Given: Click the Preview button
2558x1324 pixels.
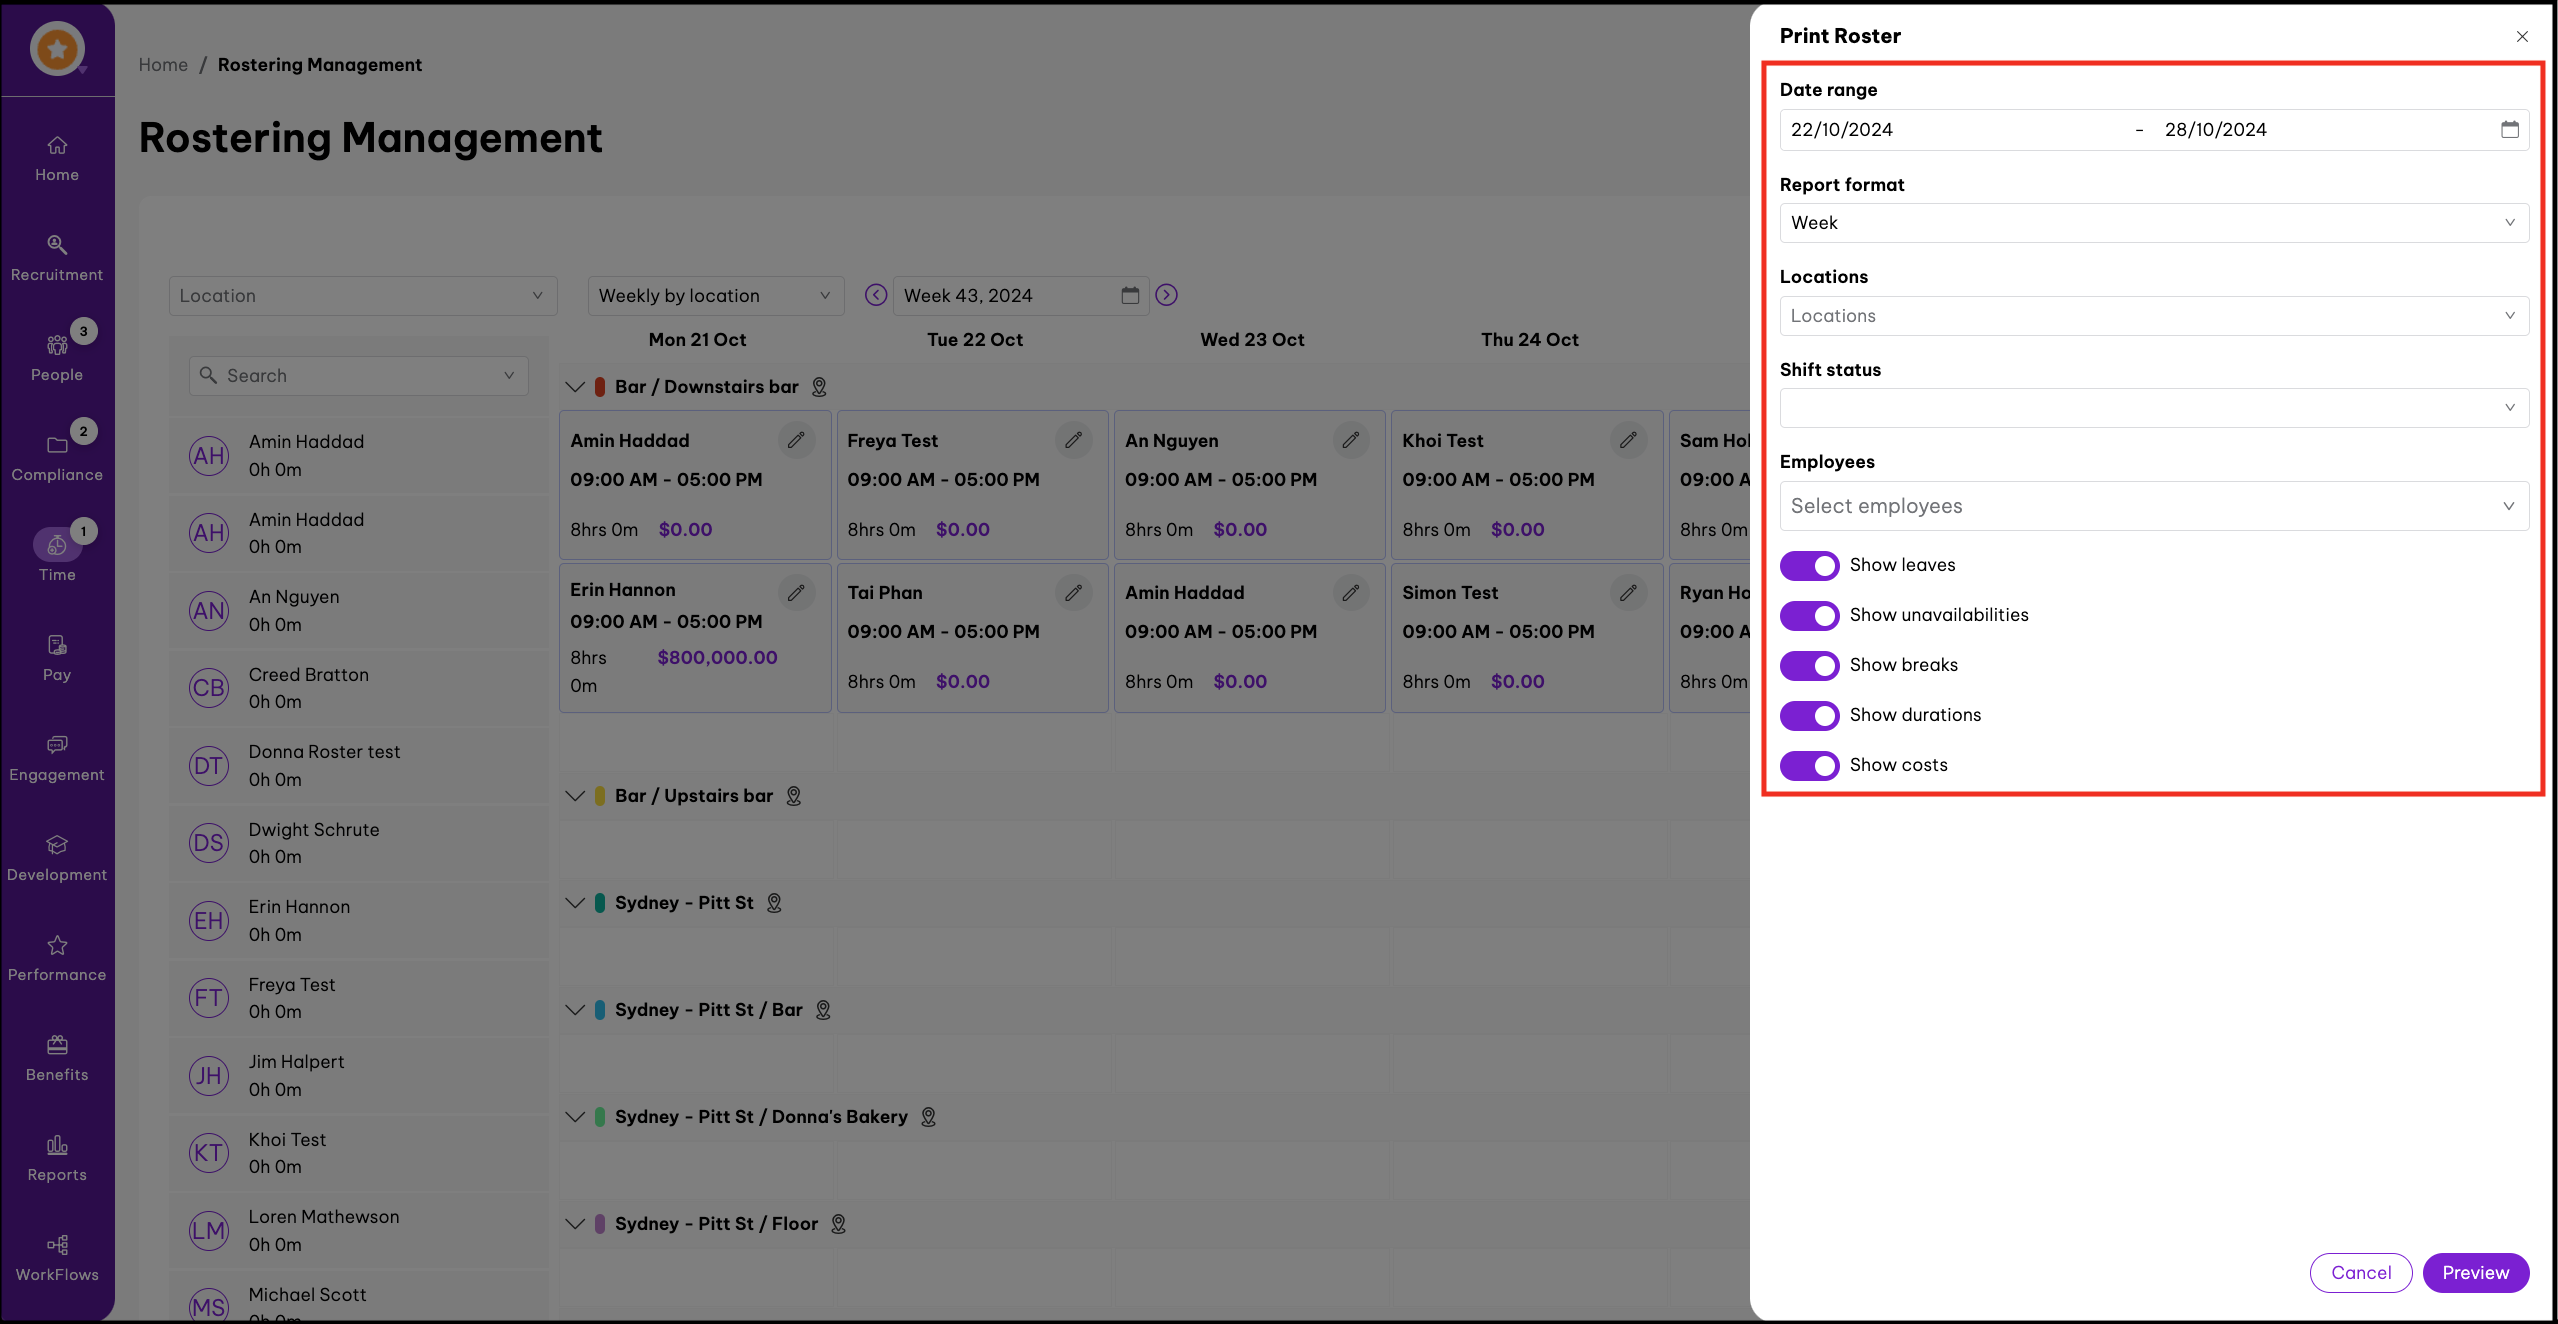Looking at the screenshot, I should pos(2475,1273).
